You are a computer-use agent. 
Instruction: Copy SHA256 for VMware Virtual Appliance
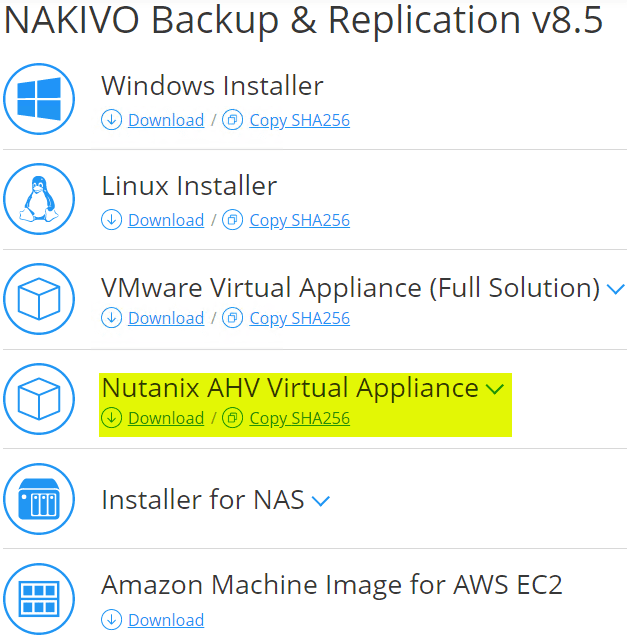(299, 318)
